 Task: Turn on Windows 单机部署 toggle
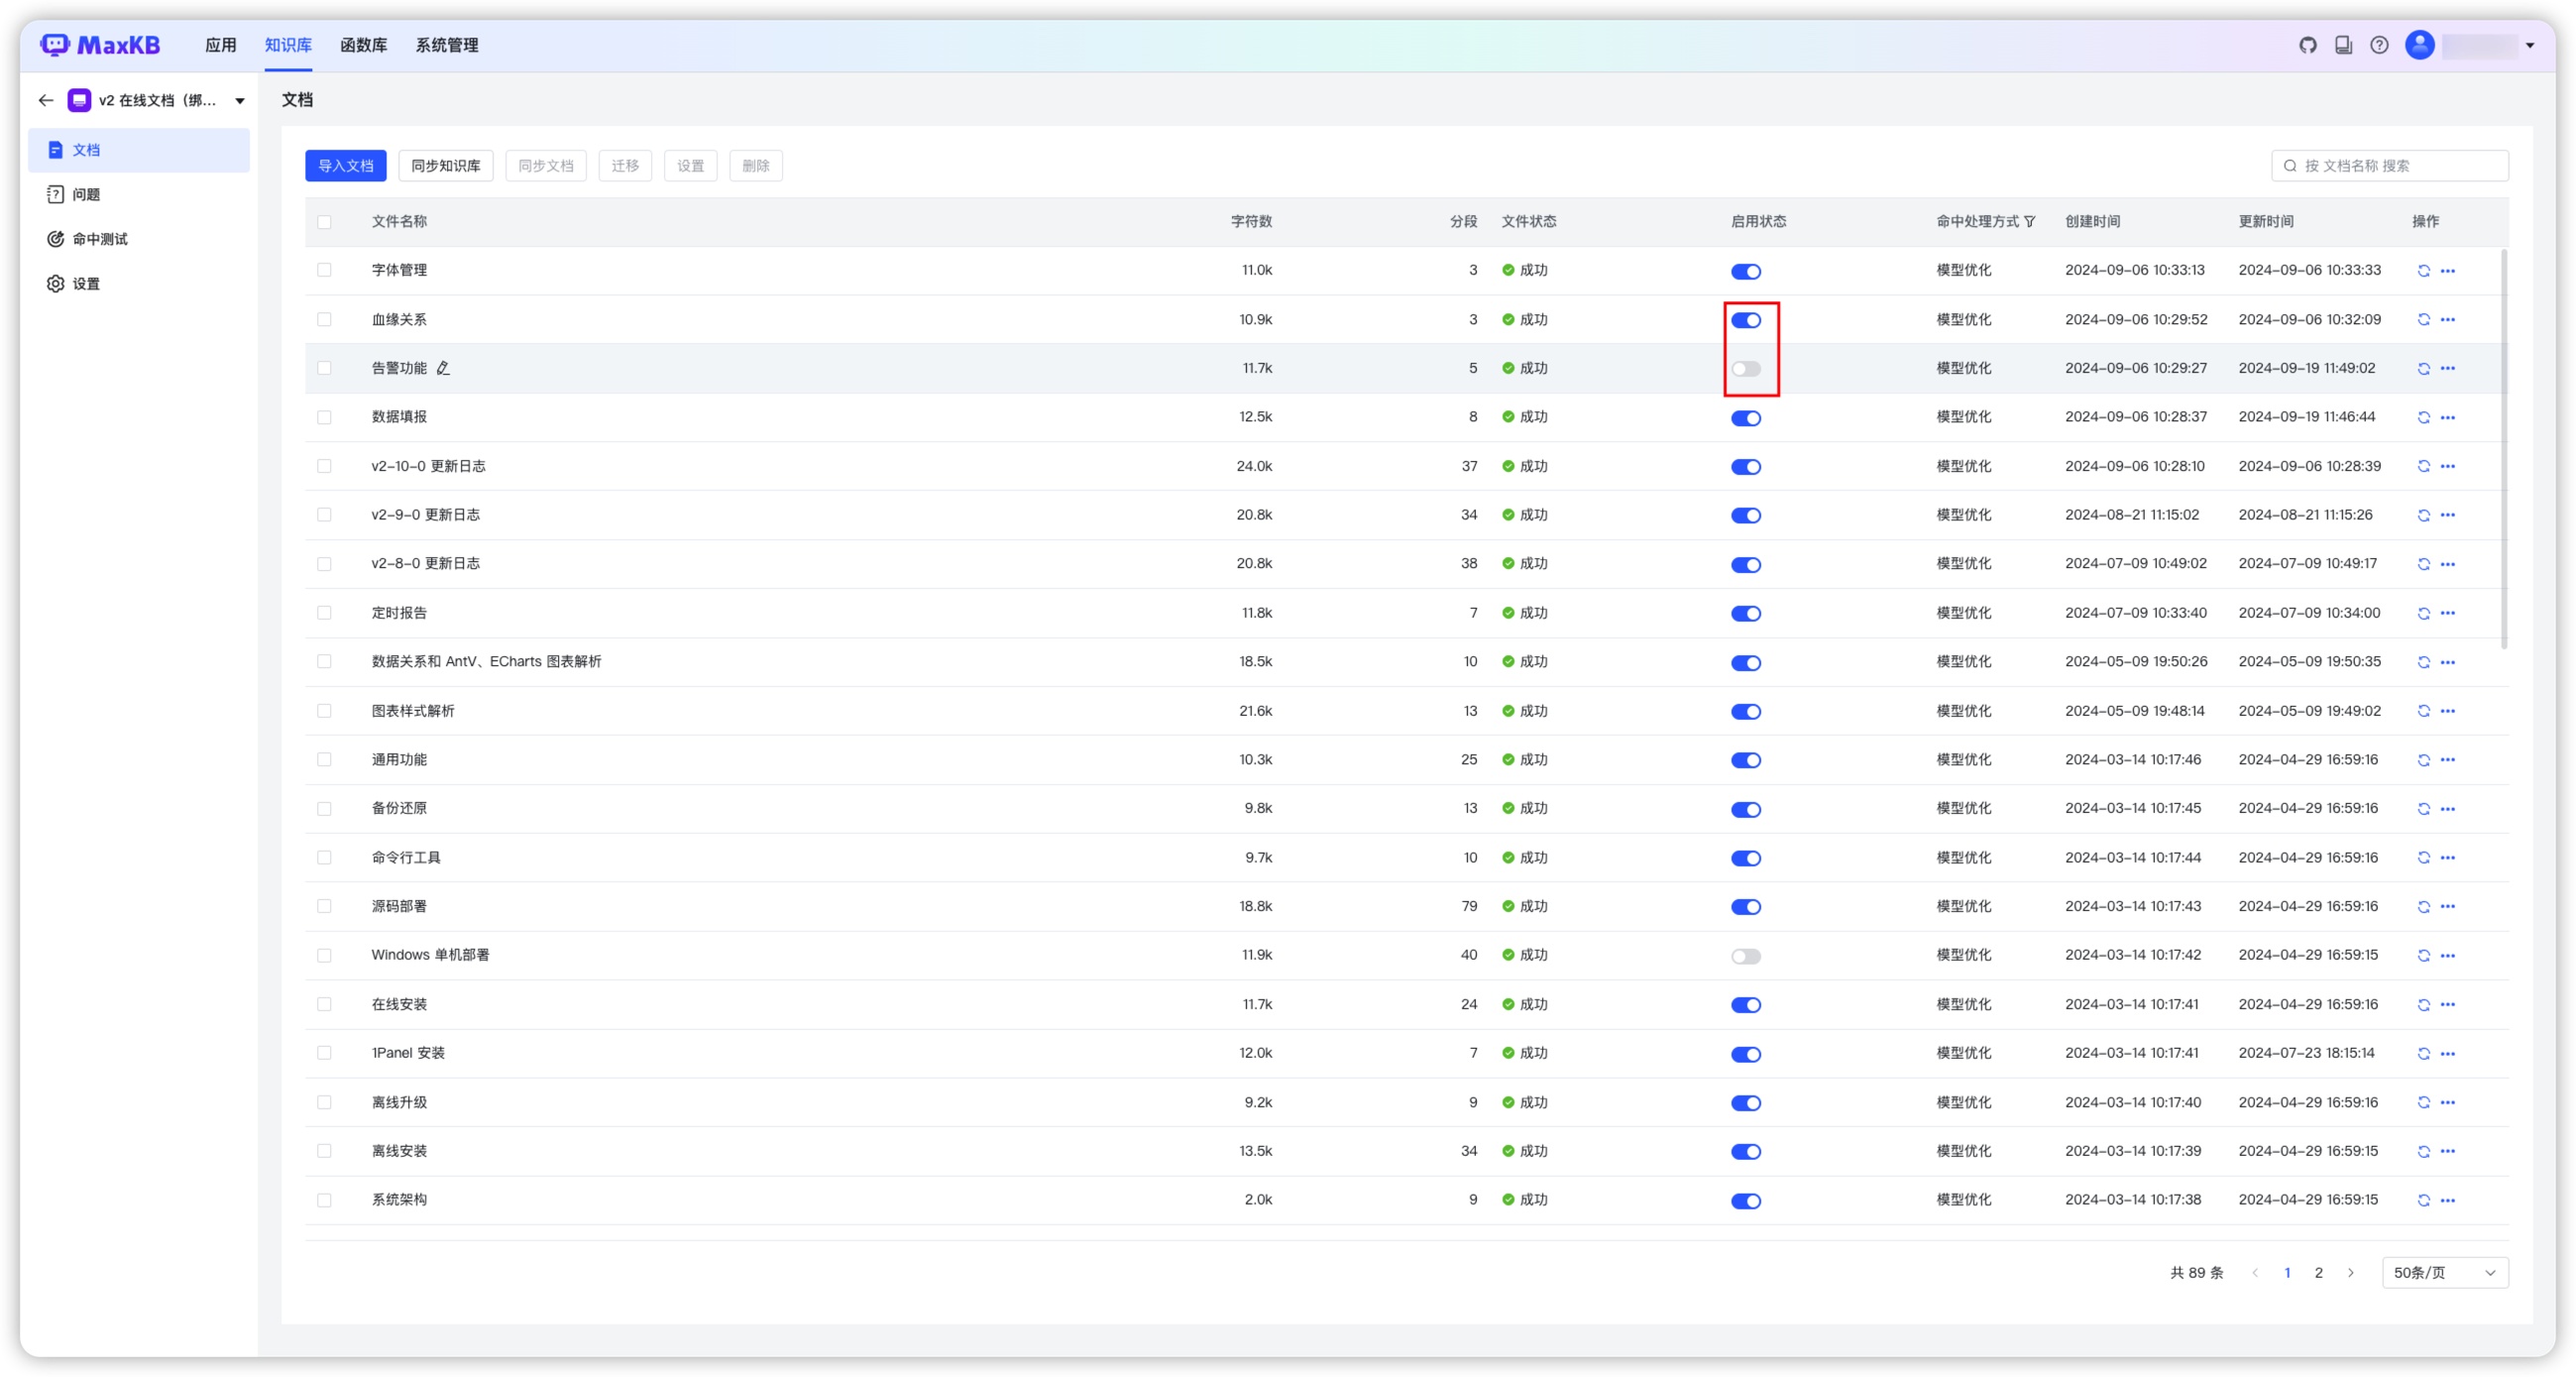pyautogui.click(x=1745, y=956)
